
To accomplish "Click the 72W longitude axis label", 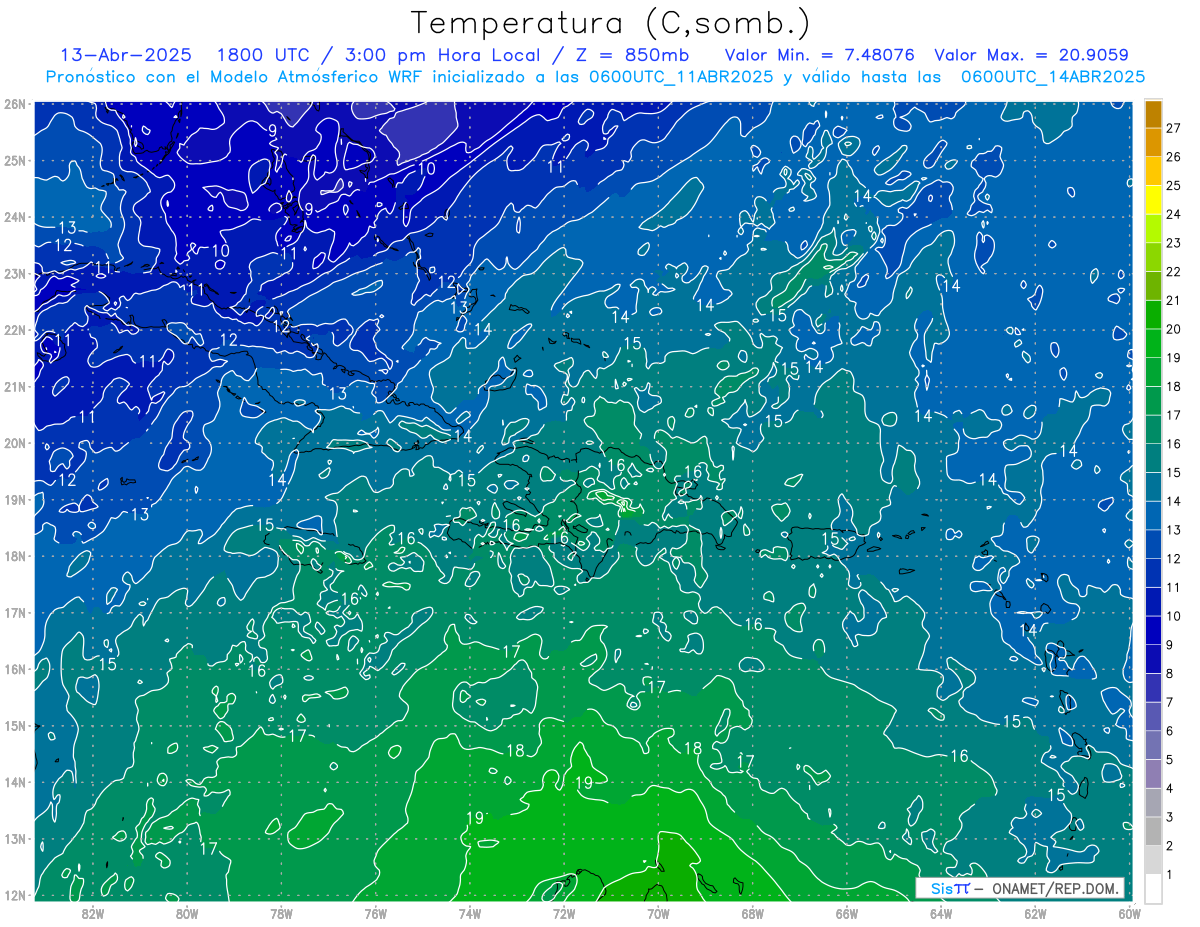I will 564,912.
